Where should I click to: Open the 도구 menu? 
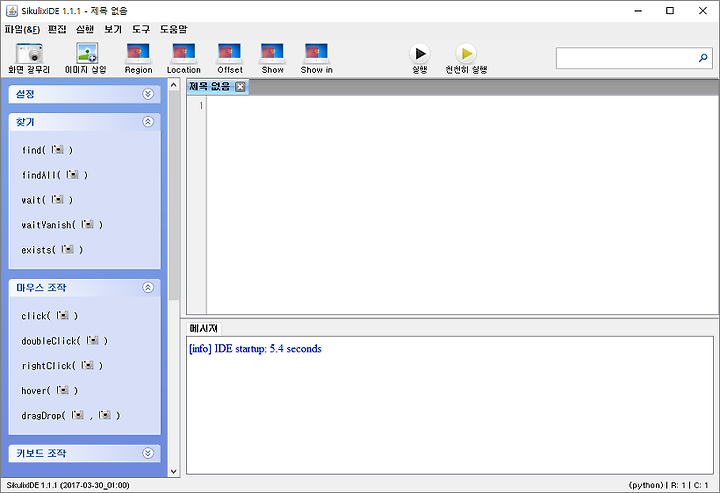pyautogui.click(x=141, y=29)
